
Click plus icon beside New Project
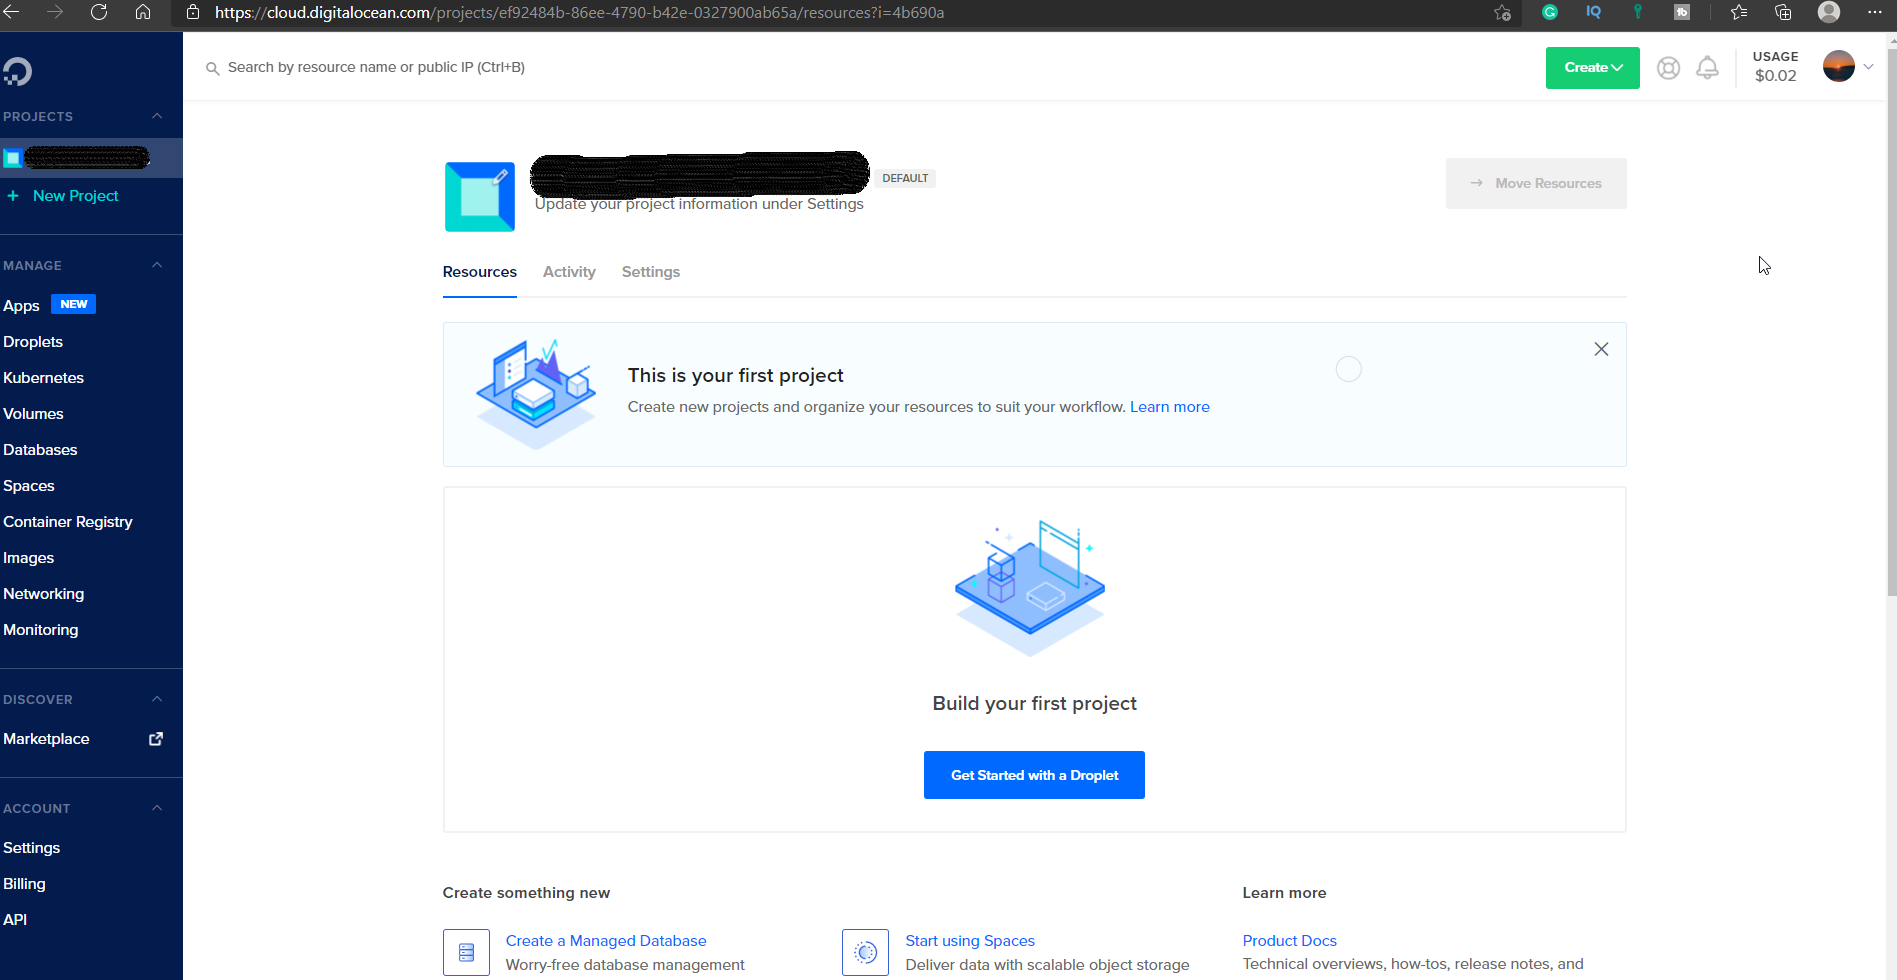coord(13,196)
